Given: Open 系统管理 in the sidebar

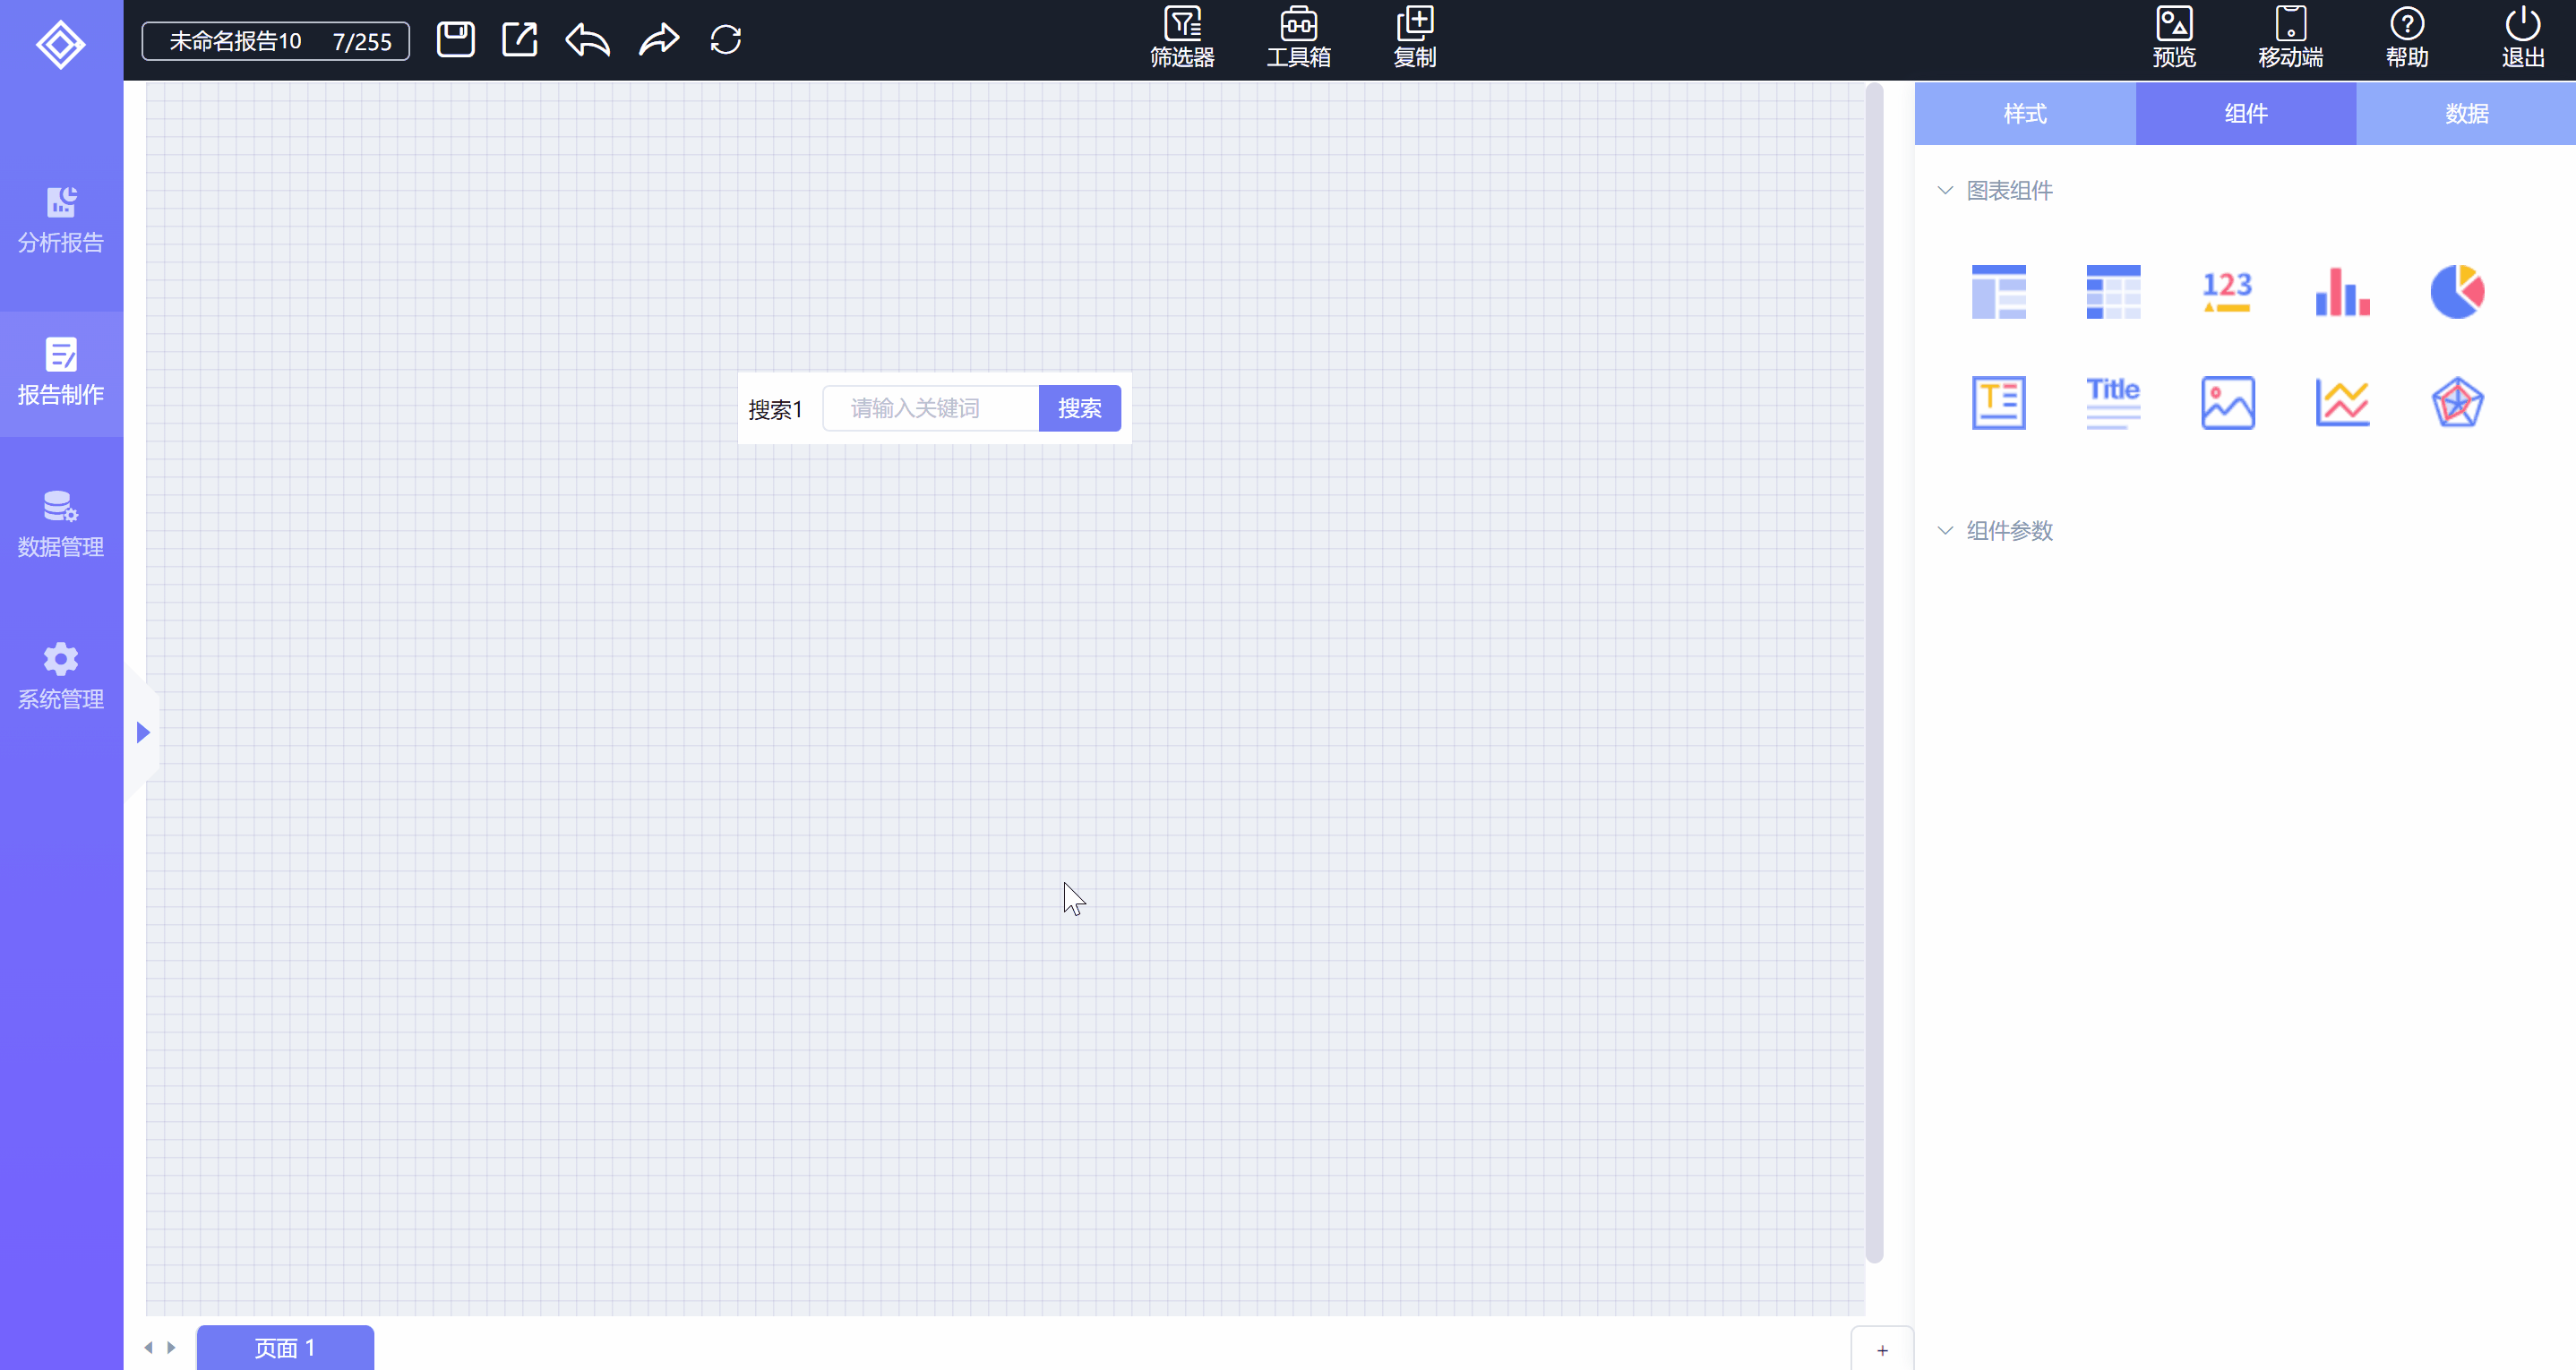Looking at the screenshot, I should point(61,677).
